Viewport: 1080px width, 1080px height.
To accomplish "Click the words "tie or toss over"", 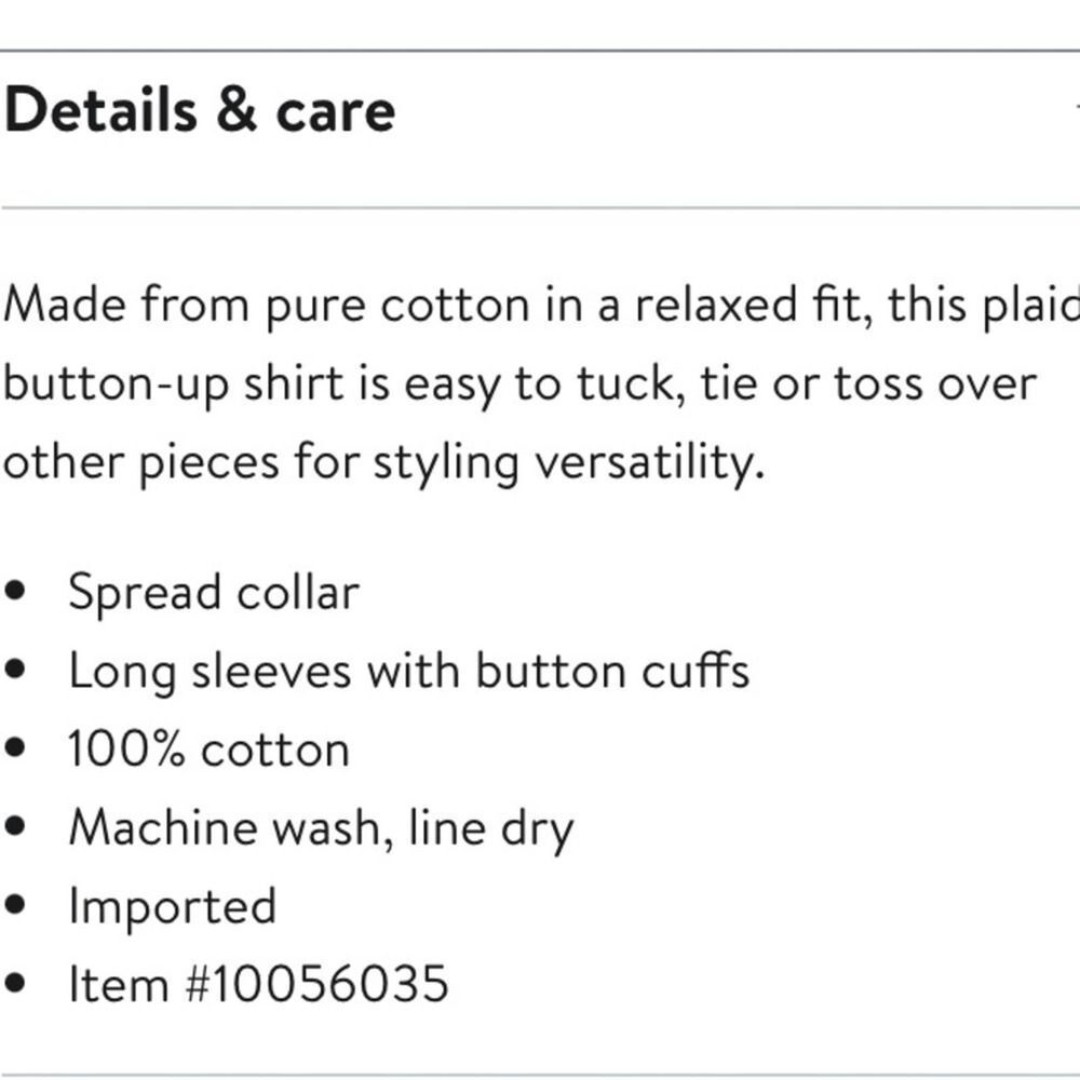I will coord(868,383).
